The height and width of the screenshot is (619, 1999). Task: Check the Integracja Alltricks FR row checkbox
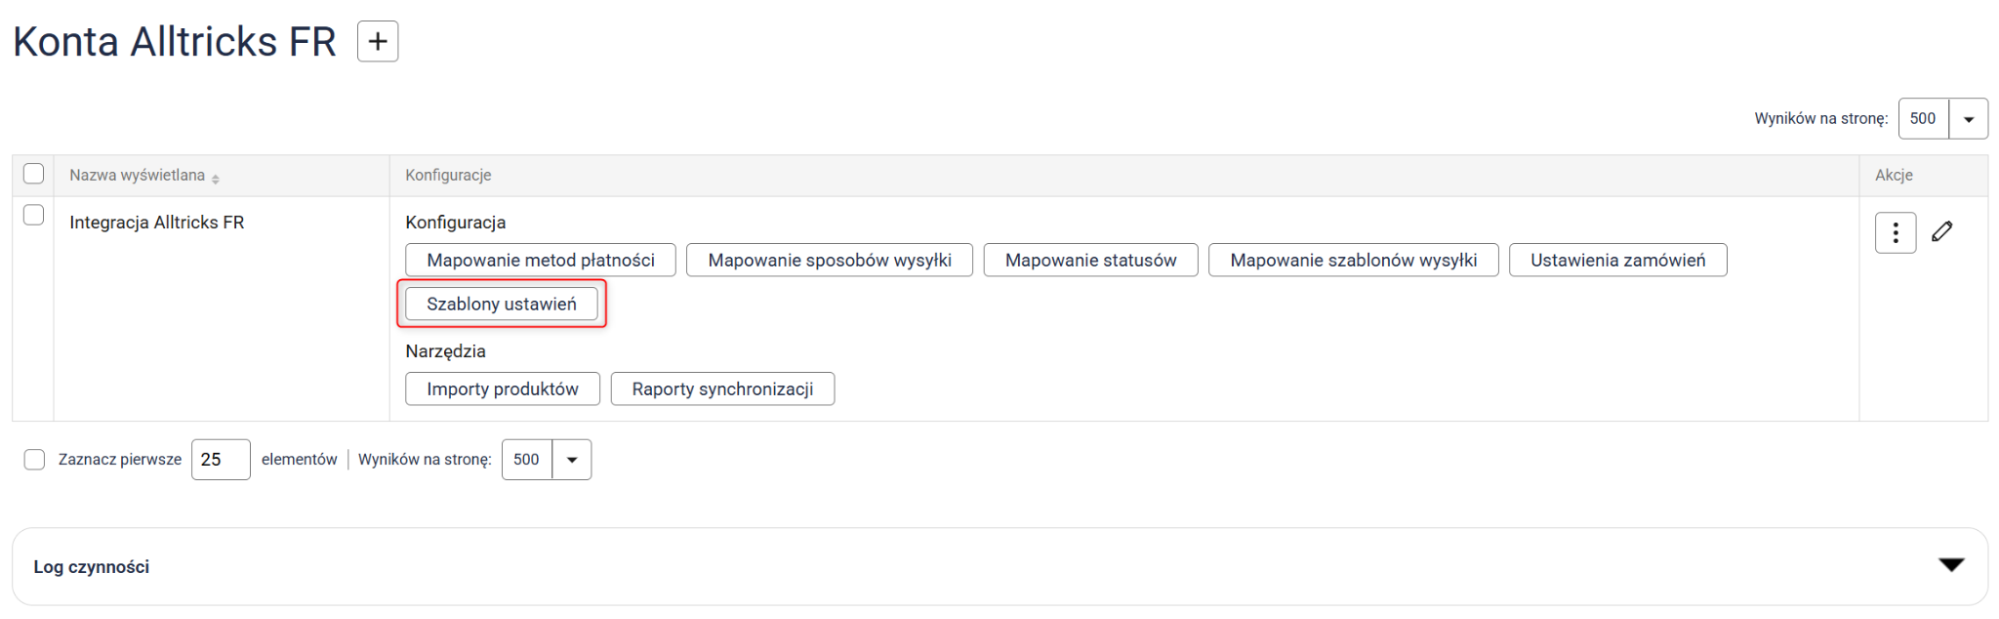[34, 215]
